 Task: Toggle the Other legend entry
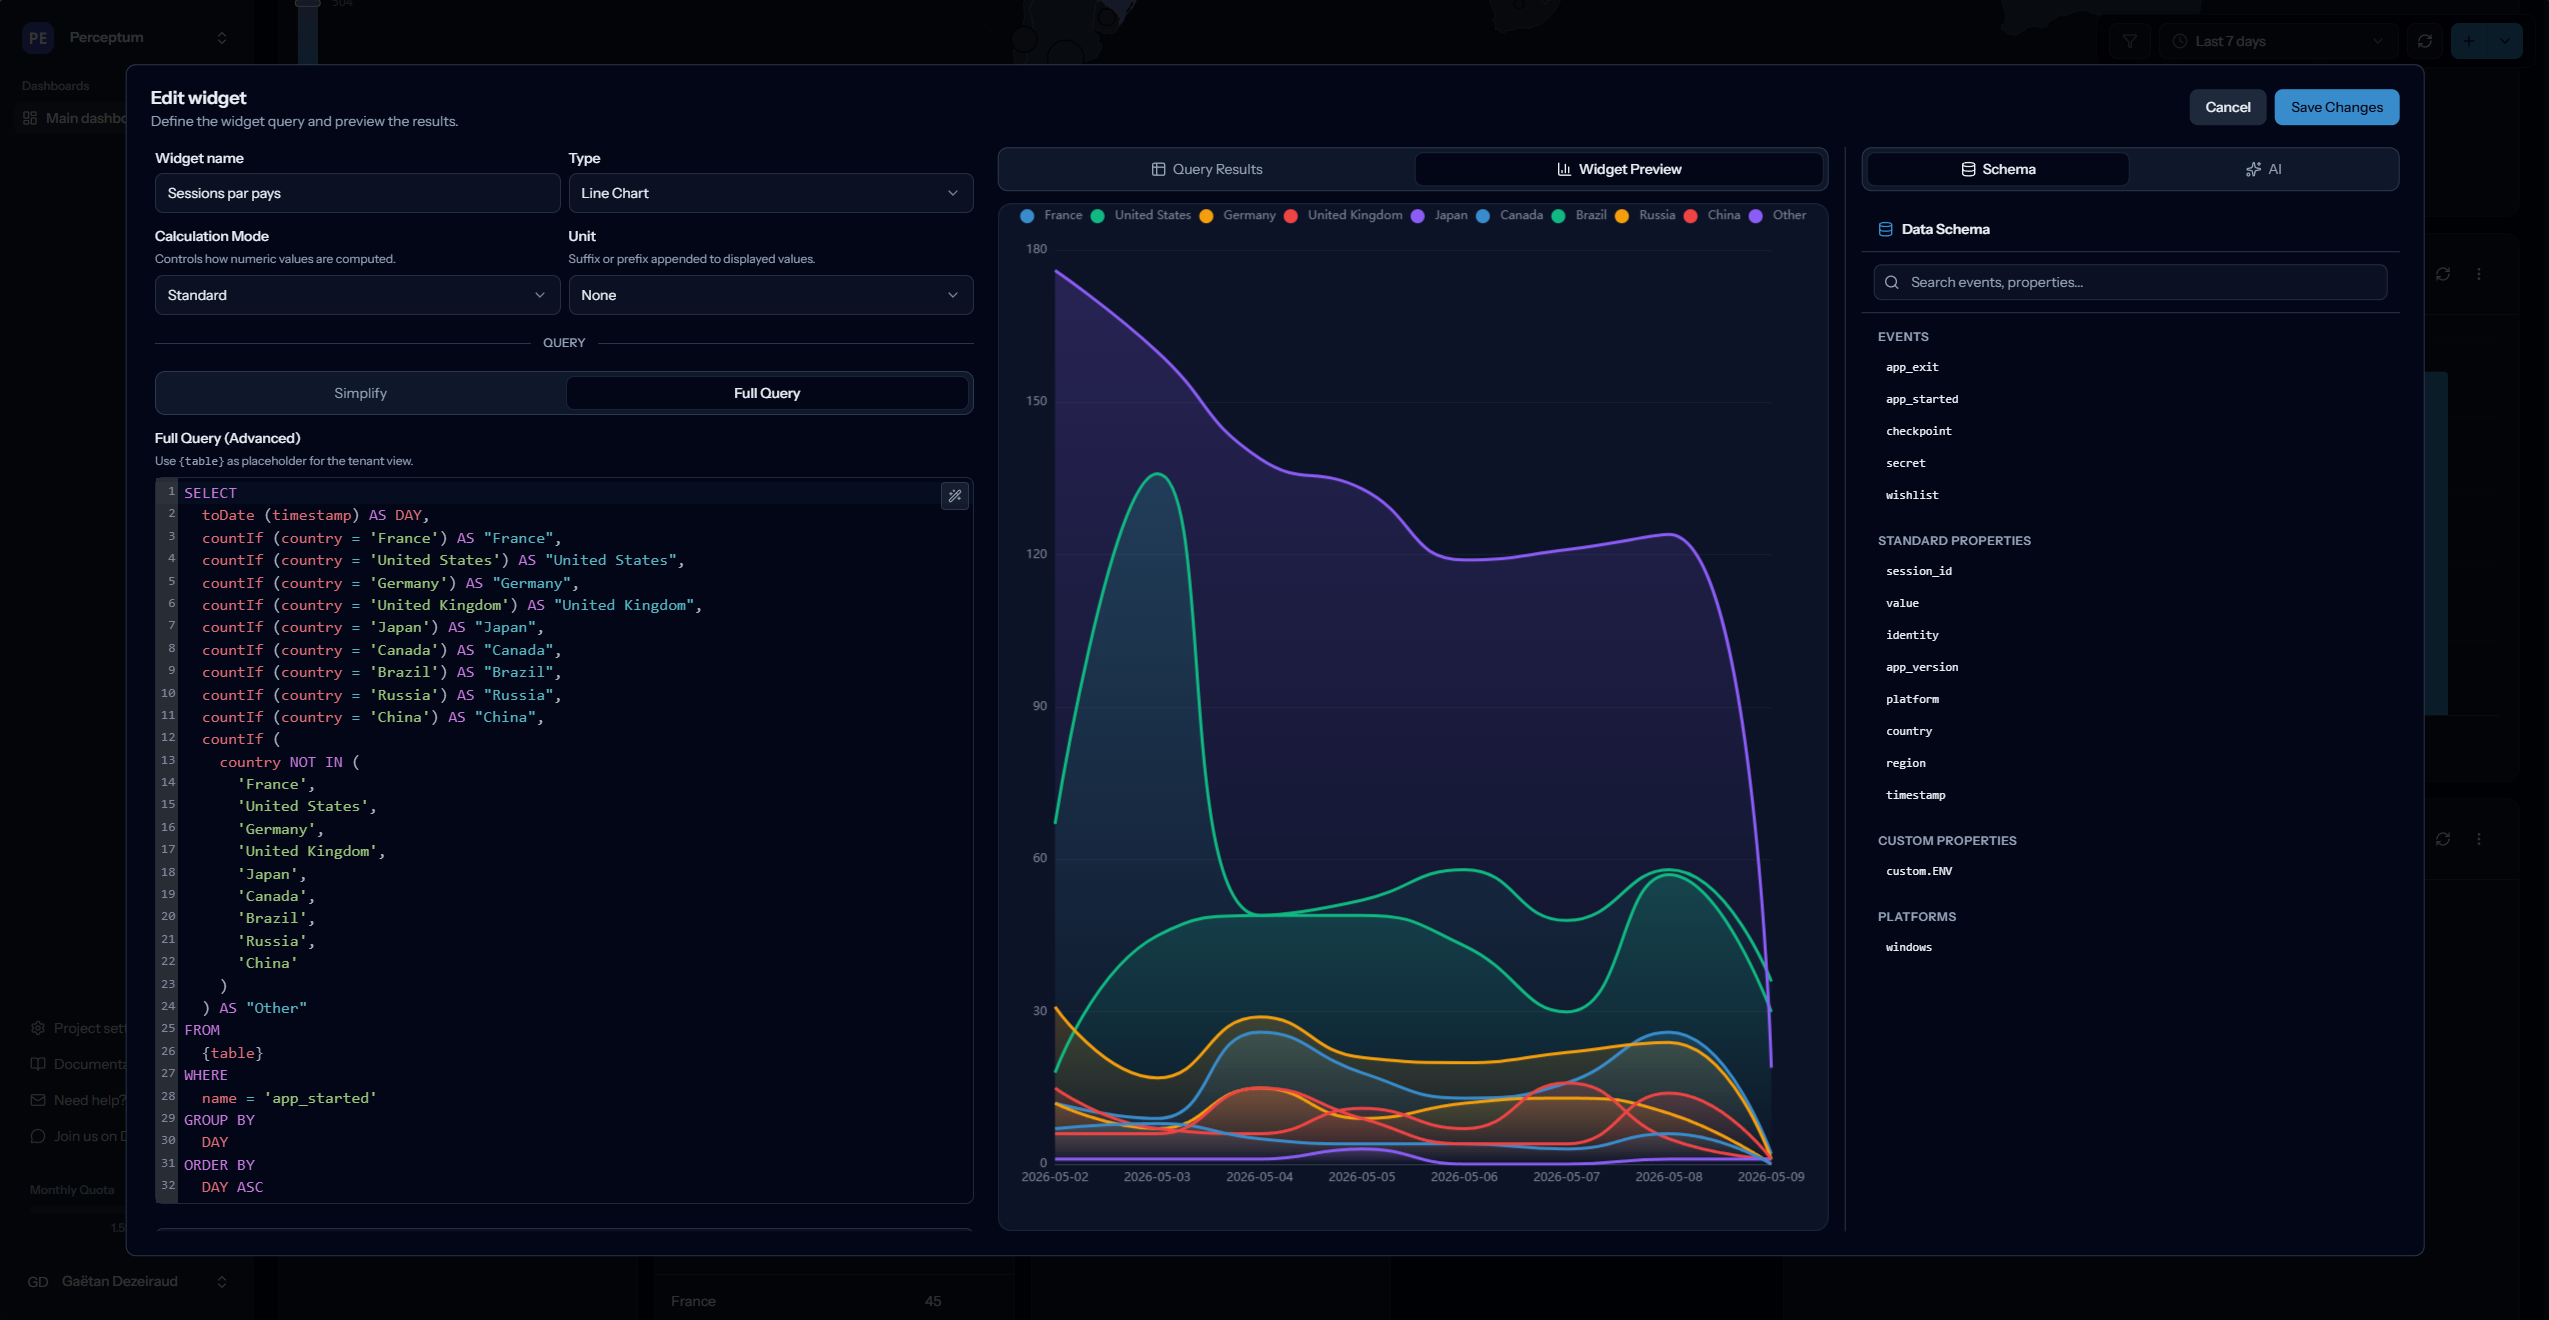coord(1778,216)
